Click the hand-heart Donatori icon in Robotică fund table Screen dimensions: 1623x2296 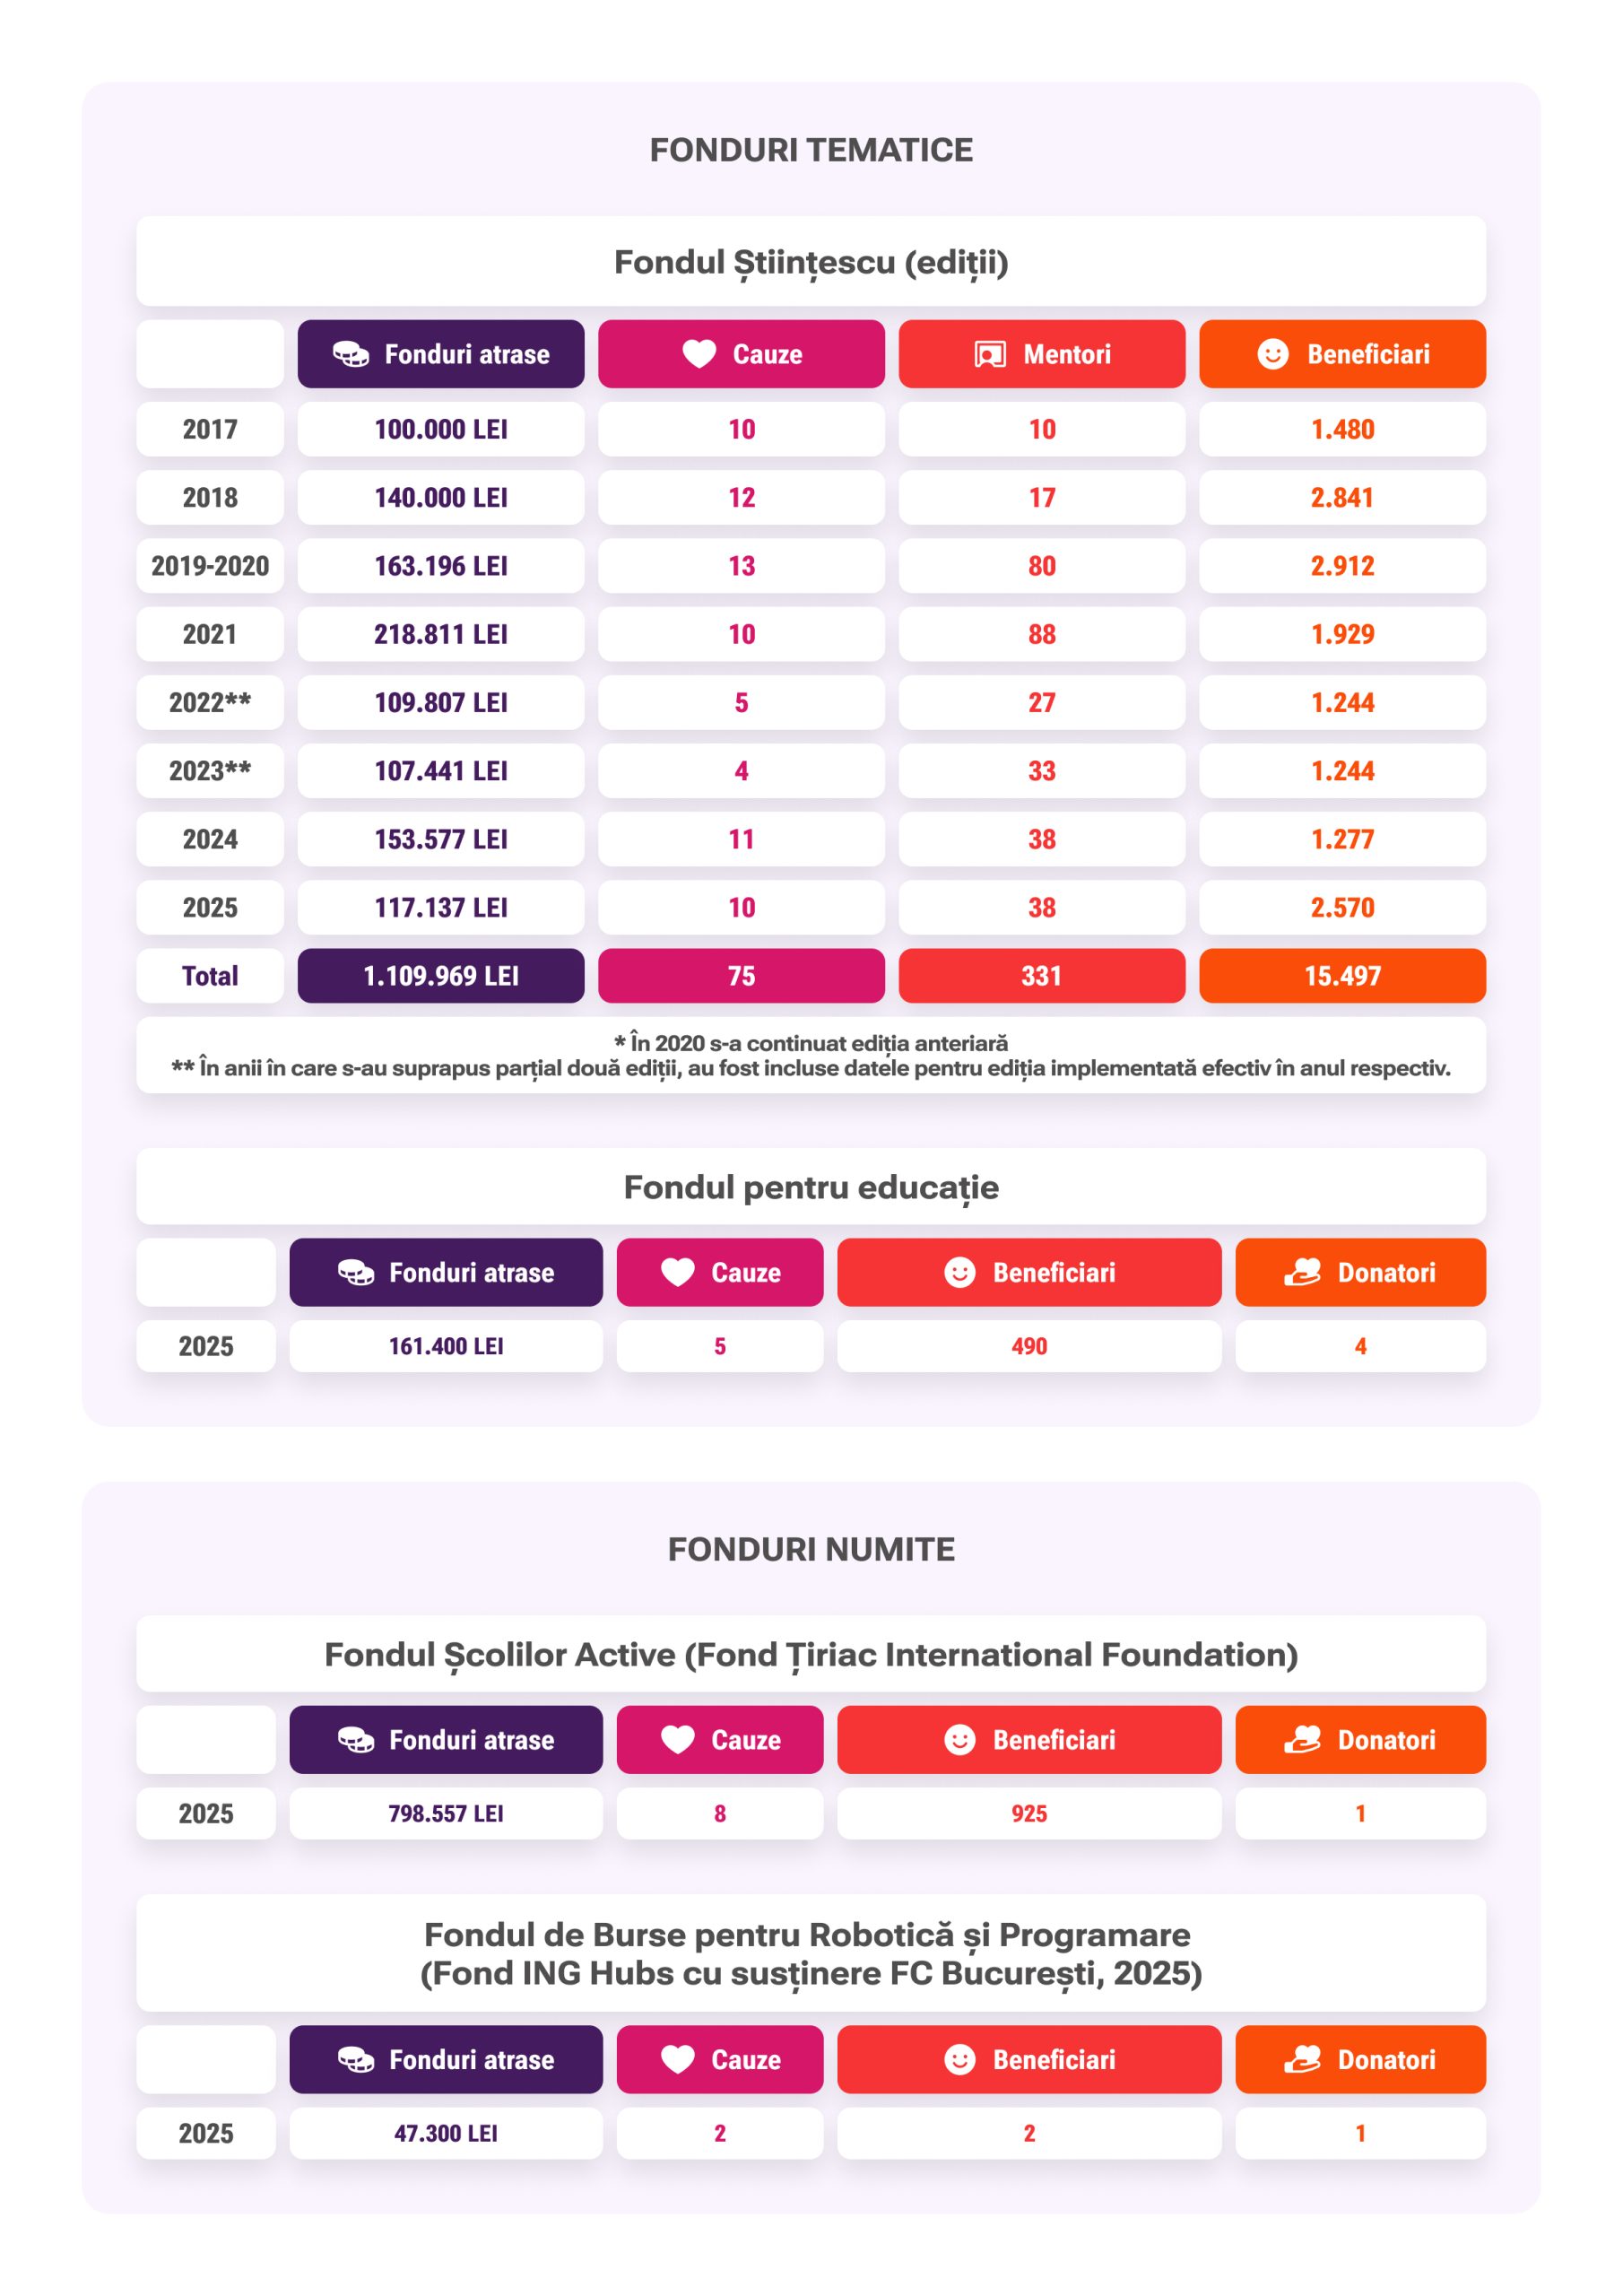click(1302, 2059)
